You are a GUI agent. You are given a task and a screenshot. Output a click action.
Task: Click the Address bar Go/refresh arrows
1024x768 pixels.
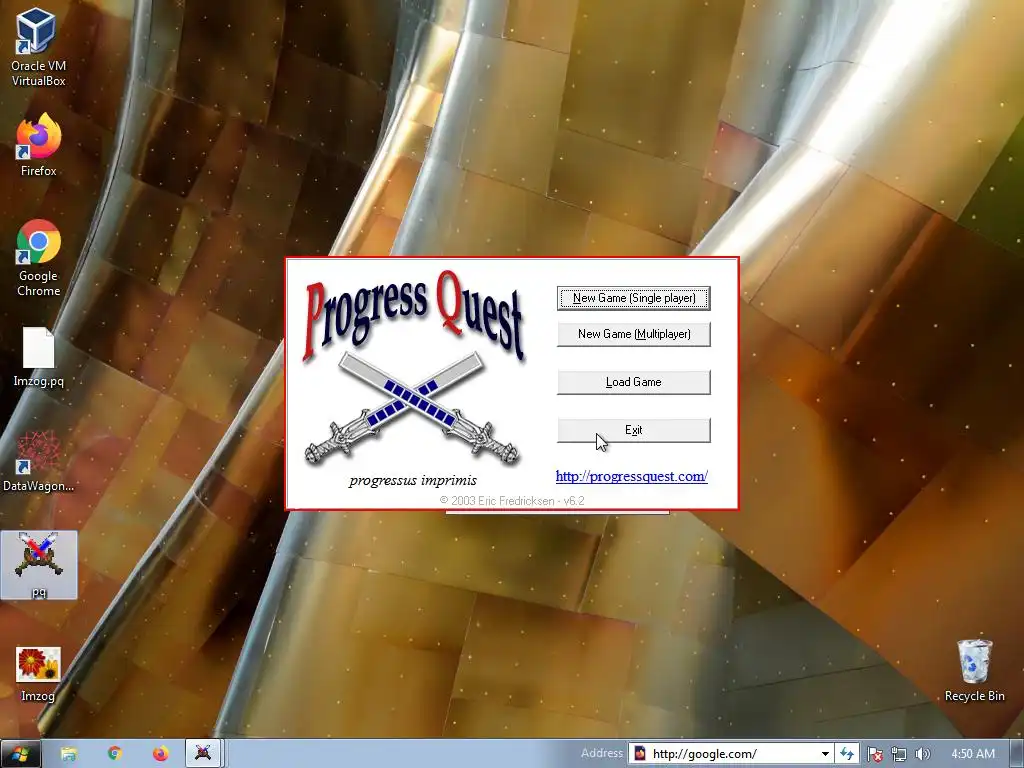click(x=847, y=754)
